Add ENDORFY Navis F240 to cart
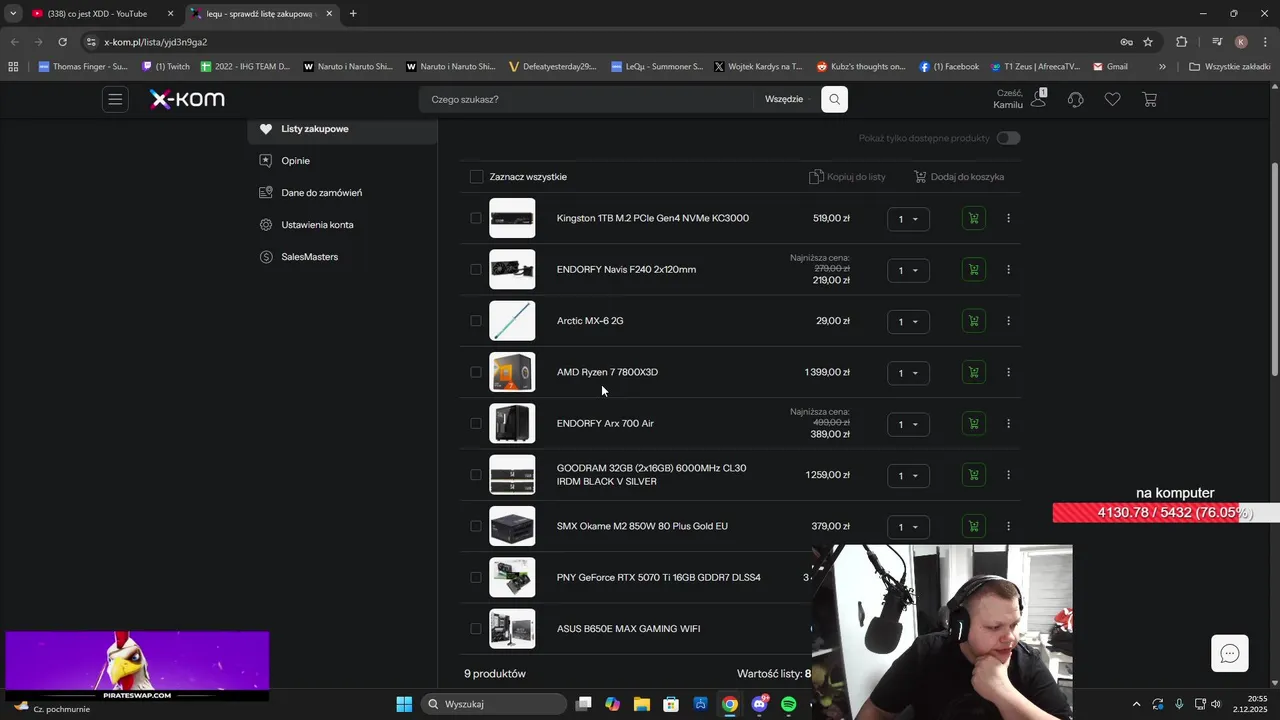Viewport: 1280px width, 720px height. click(x=973, y=270)
